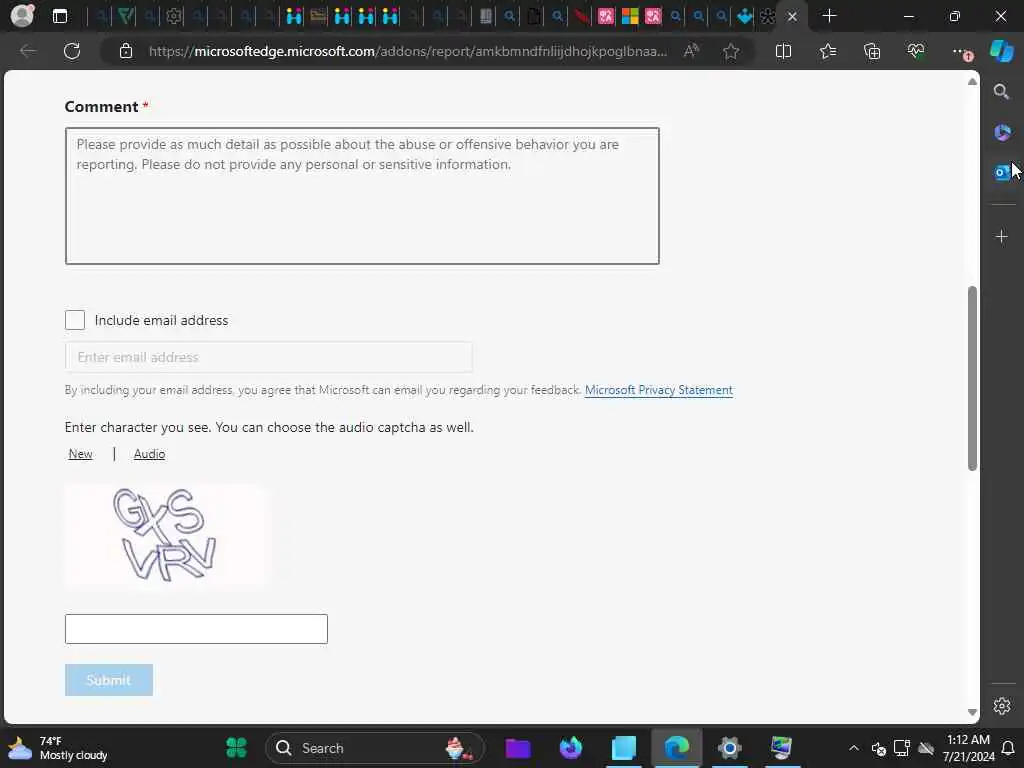Switch to the Microsoft logo tab
1024x768 pixels.
[x=630, y=16]
